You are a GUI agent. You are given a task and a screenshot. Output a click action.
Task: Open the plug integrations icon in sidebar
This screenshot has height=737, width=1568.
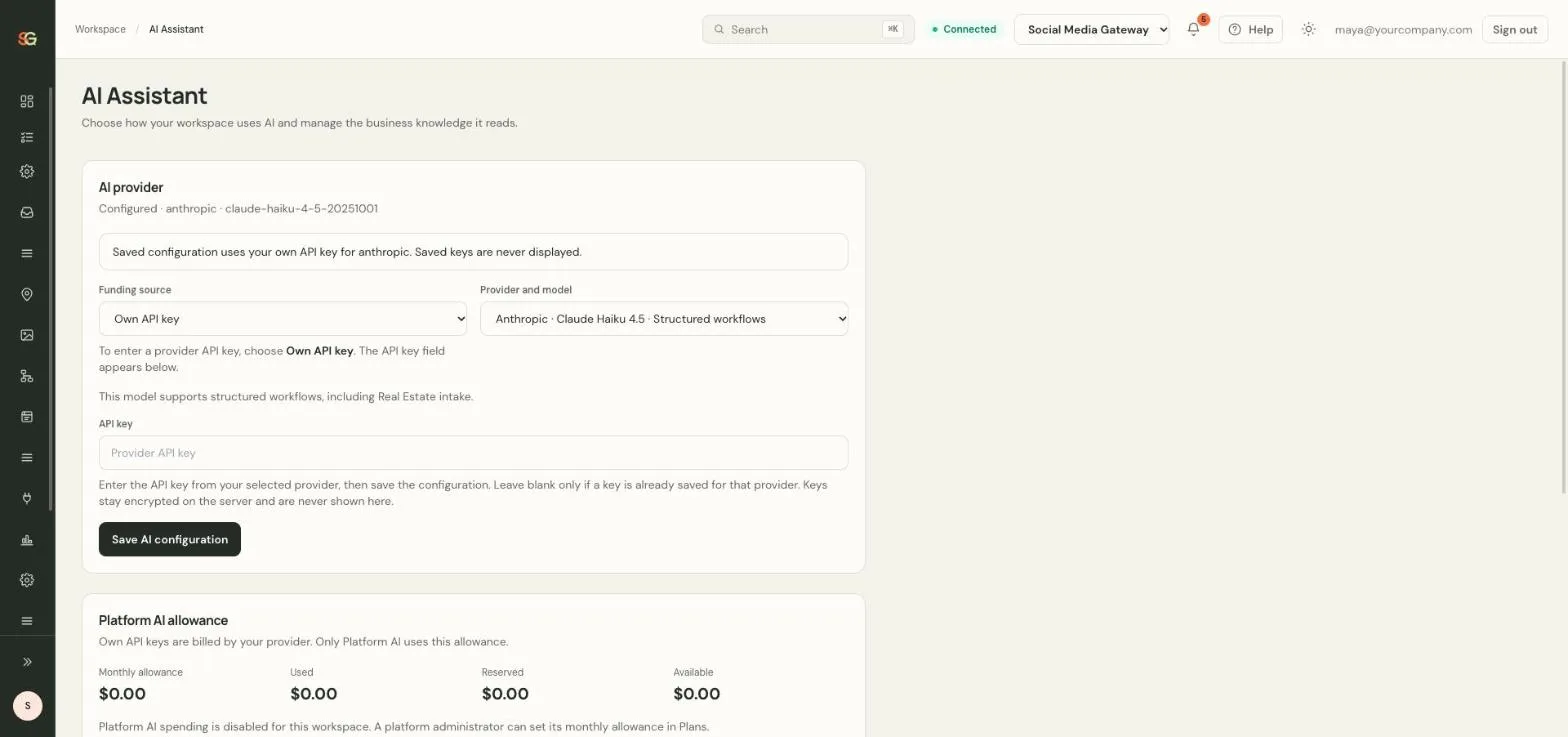coord(27,498)
